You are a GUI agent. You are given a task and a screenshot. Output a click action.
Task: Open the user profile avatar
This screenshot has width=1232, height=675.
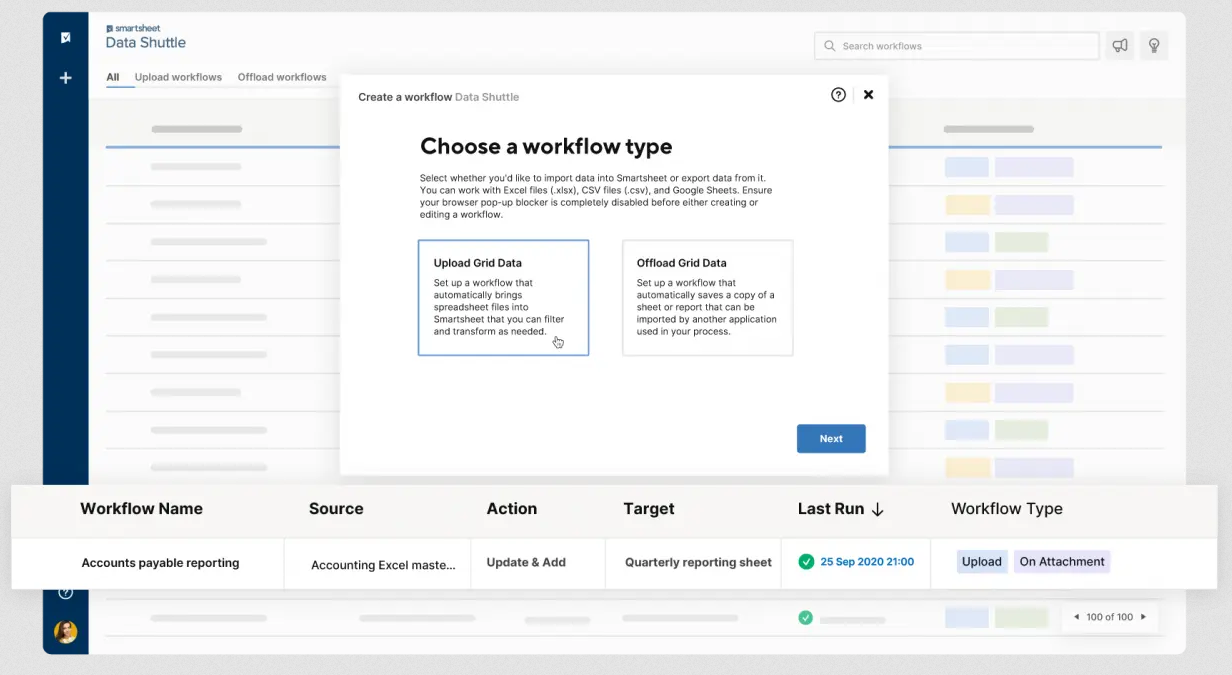(66, 632)
